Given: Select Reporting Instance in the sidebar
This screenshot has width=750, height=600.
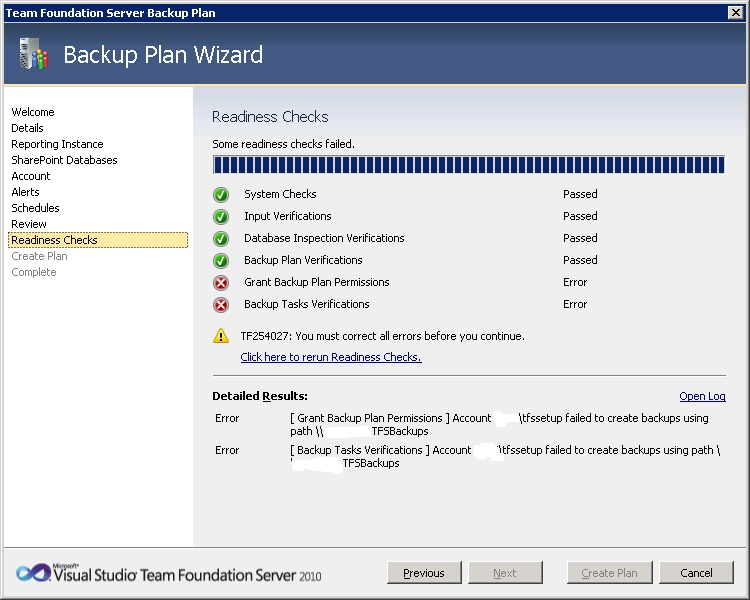Looking at the screenshot, I should click(57, 144).
